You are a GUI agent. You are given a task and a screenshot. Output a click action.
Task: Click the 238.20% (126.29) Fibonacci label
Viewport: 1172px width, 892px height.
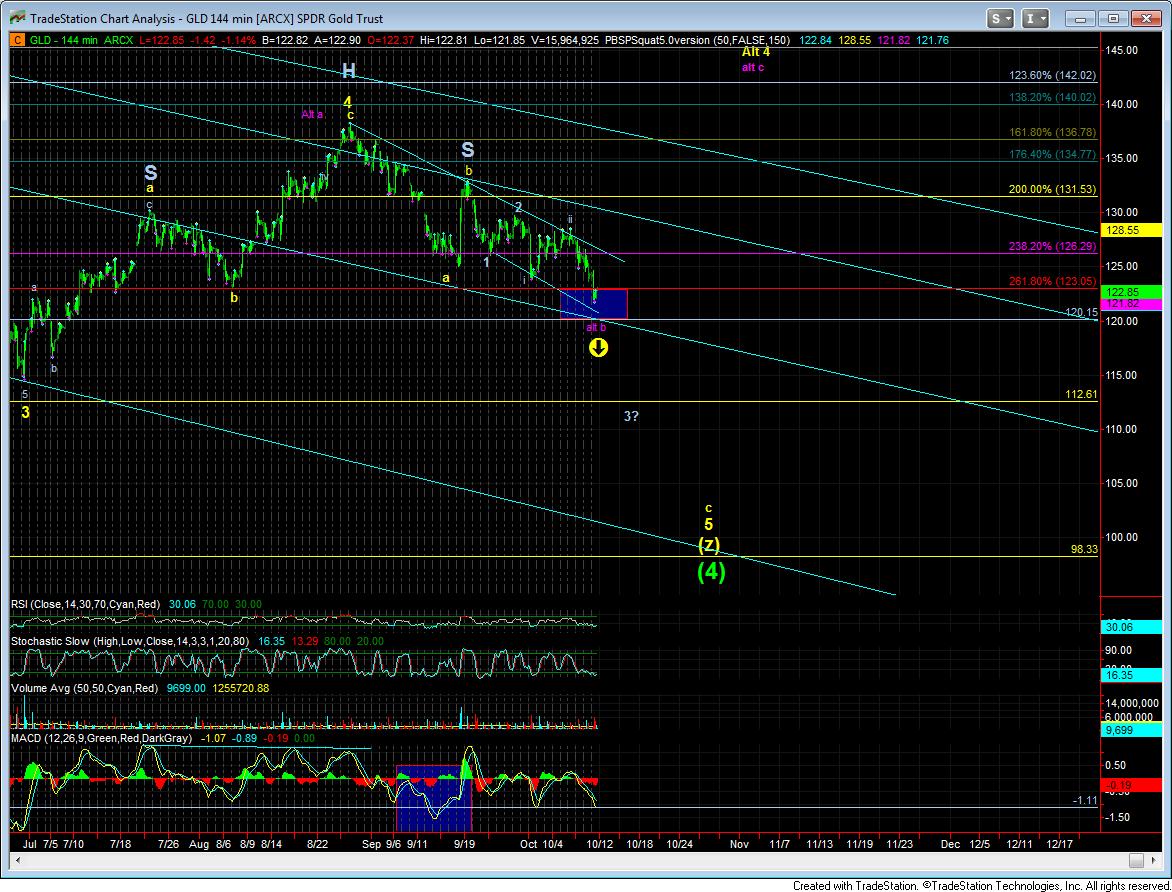(x=1052, y=246)
